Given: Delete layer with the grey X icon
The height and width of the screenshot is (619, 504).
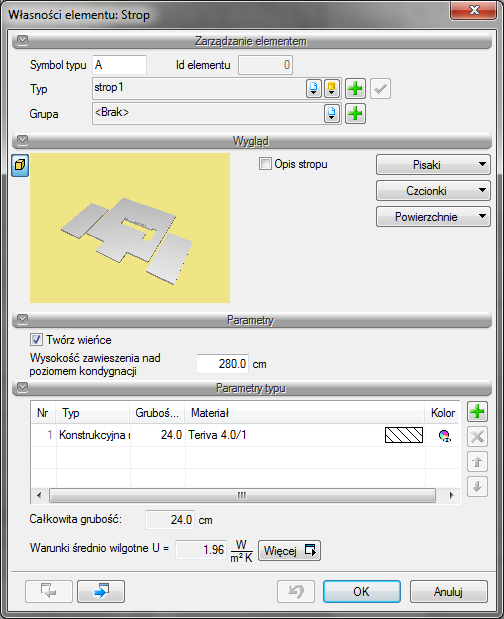Looking at the screenshot, I should tap(477, 437).
